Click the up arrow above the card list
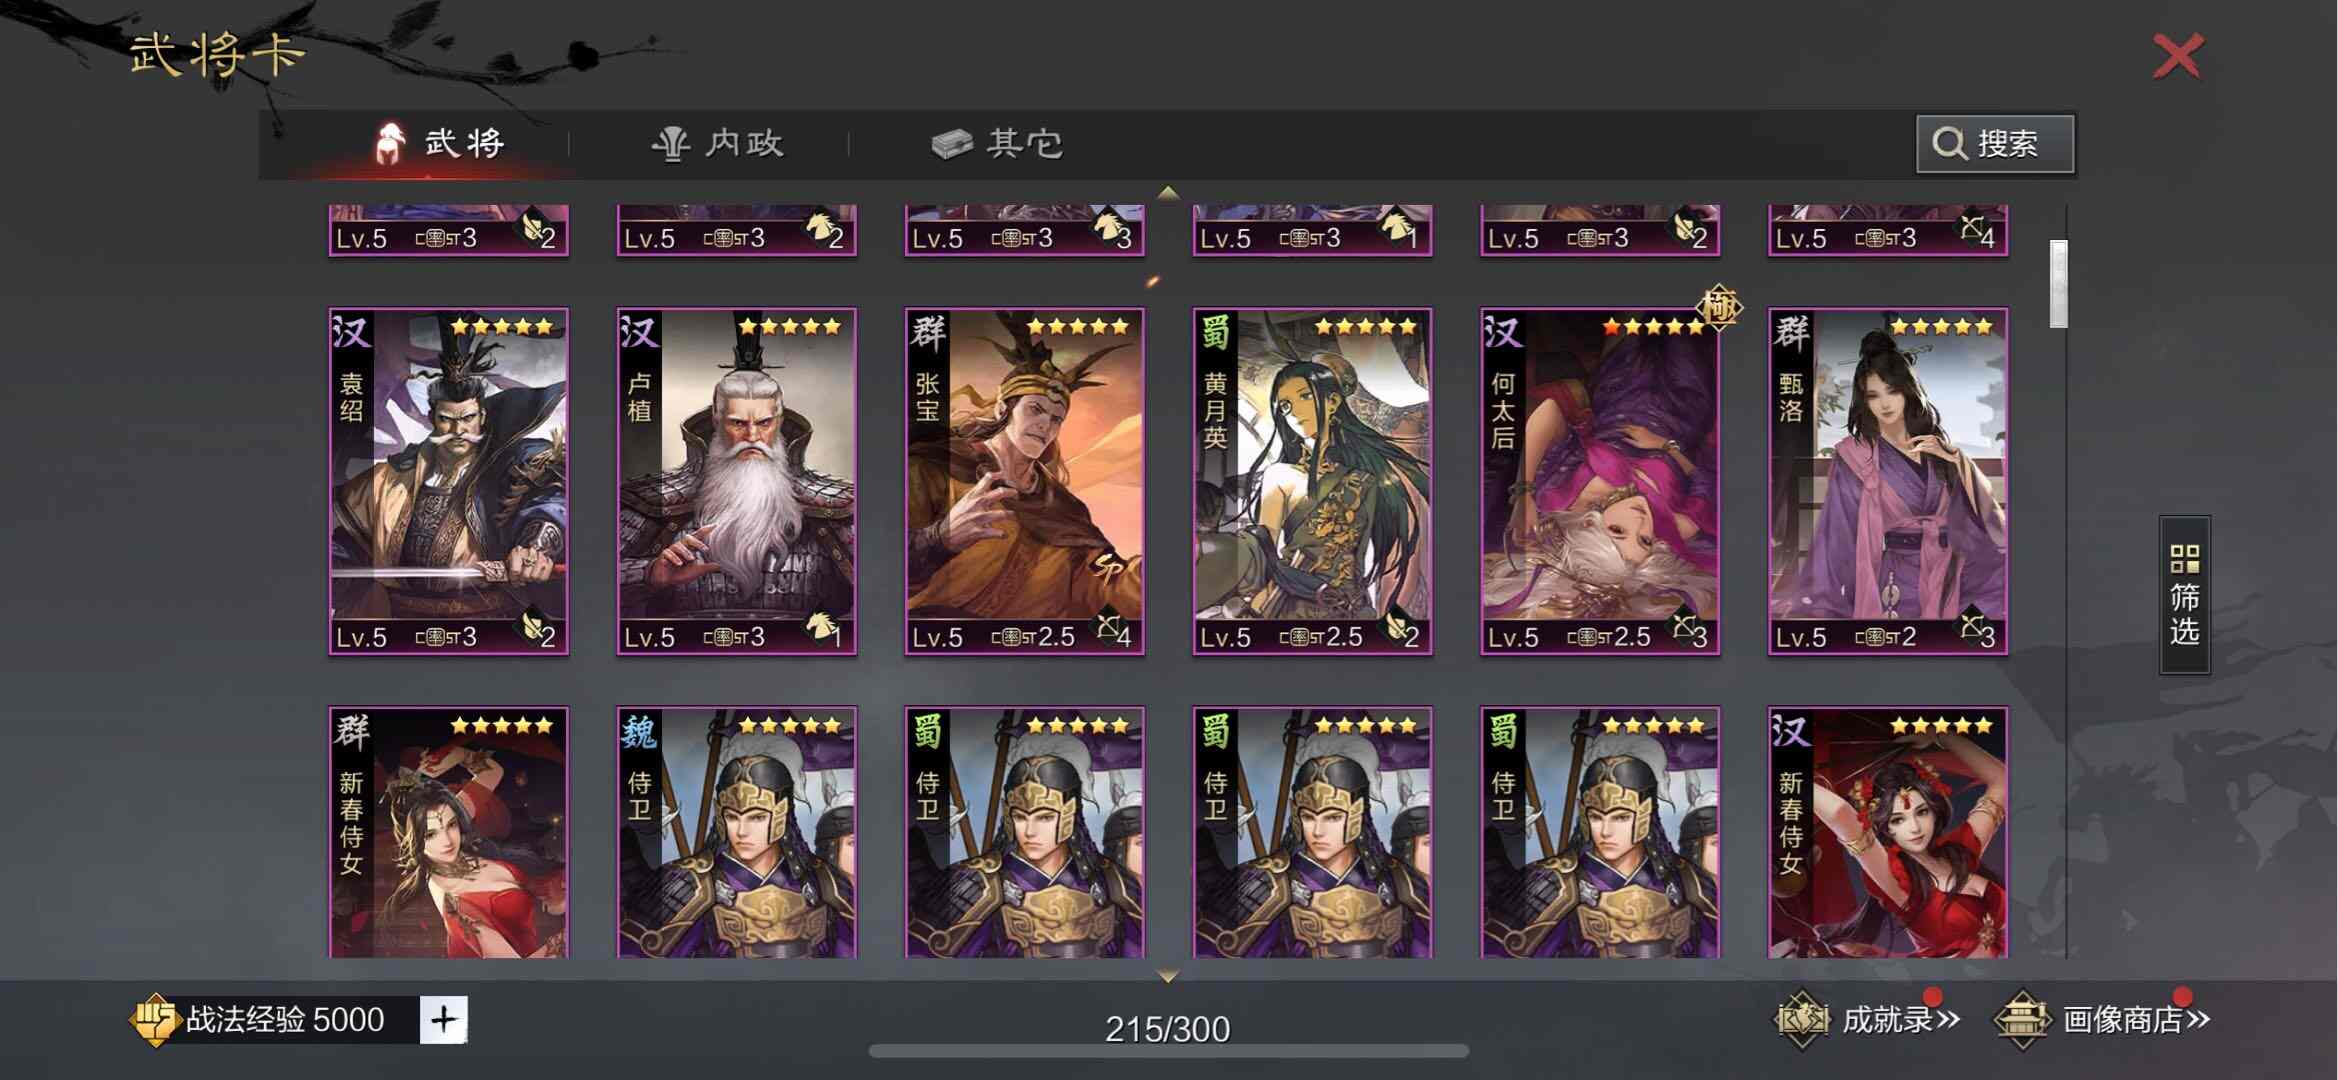The width and height of the screenshot is (2338, 1080). coord(1168,192)
